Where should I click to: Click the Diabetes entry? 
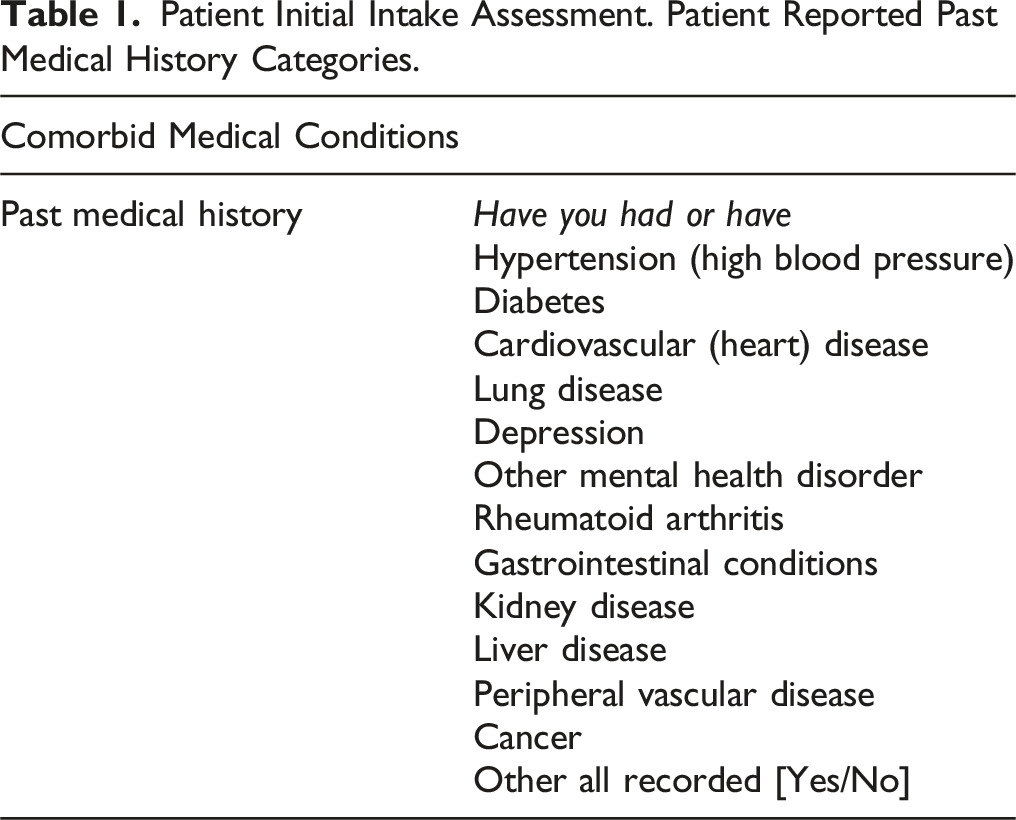(539, 302)
